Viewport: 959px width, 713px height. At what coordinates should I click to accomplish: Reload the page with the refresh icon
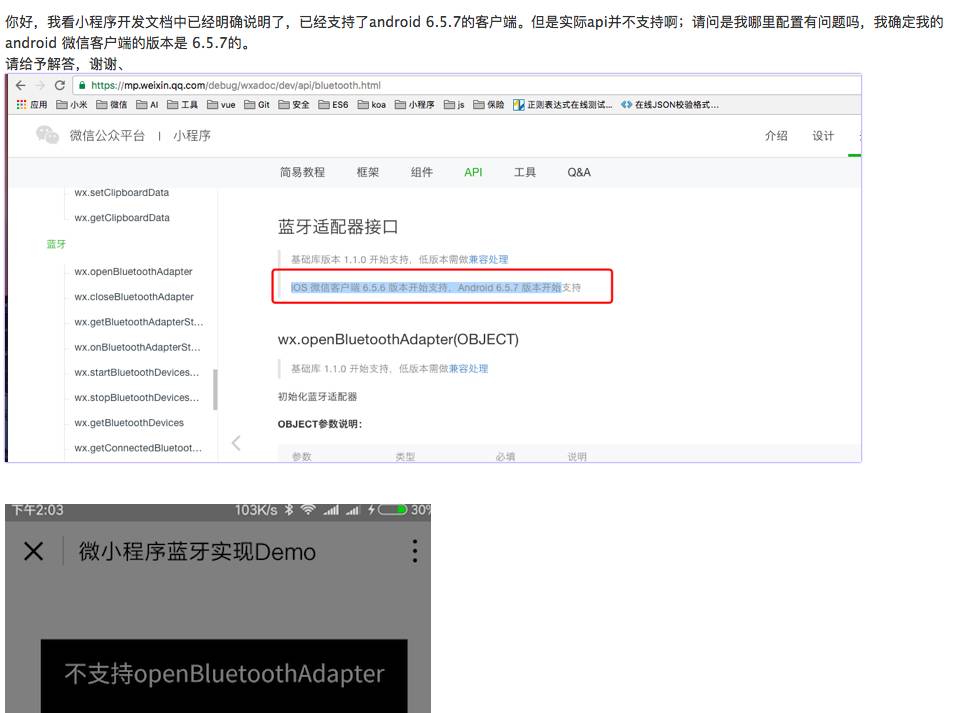tap(59, 85)
